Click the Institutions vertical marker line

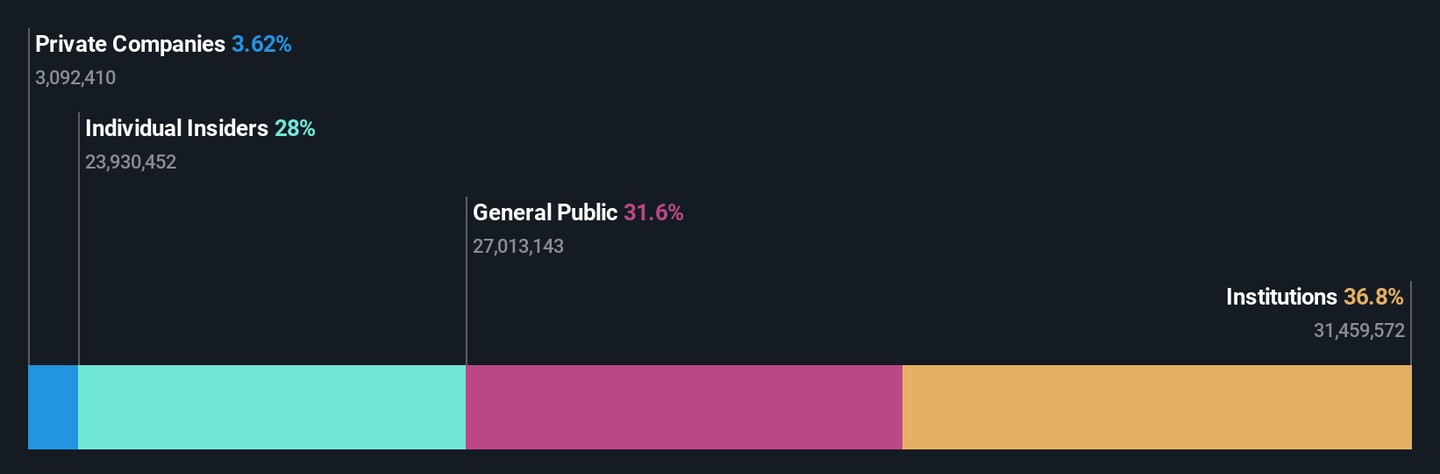click(x=1411, y=323)
